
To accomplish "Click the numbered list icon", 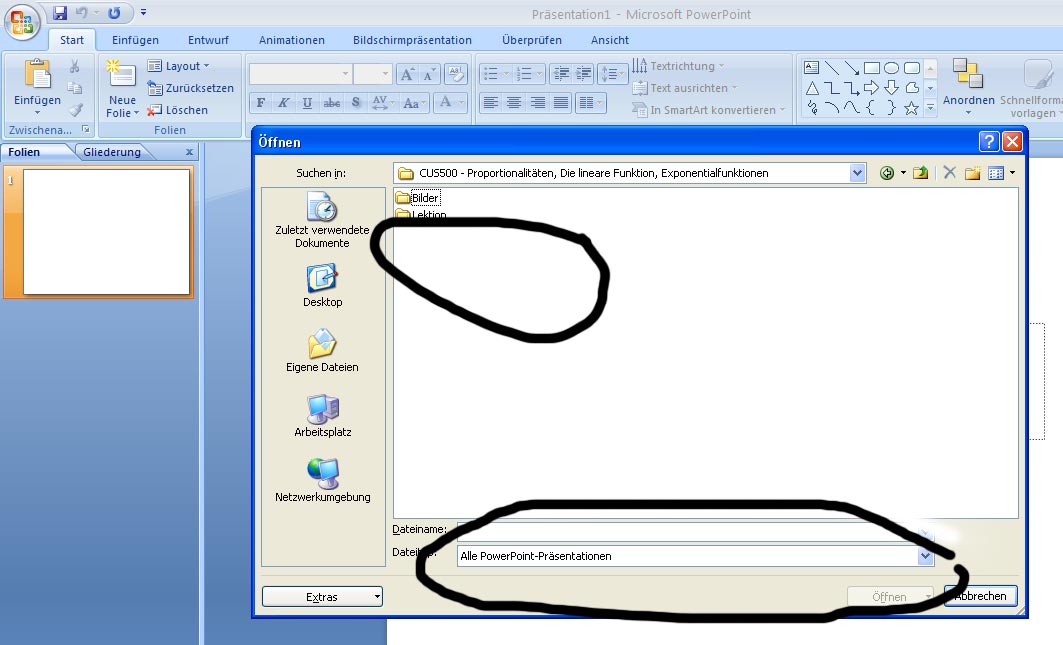I will point(524,73).
